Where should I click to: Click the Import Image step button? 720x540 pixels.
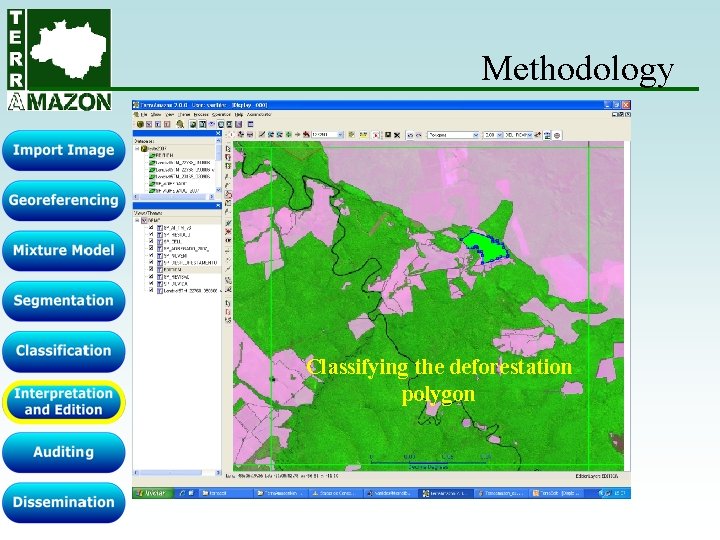pyautogui.click(x=63, y=150)
